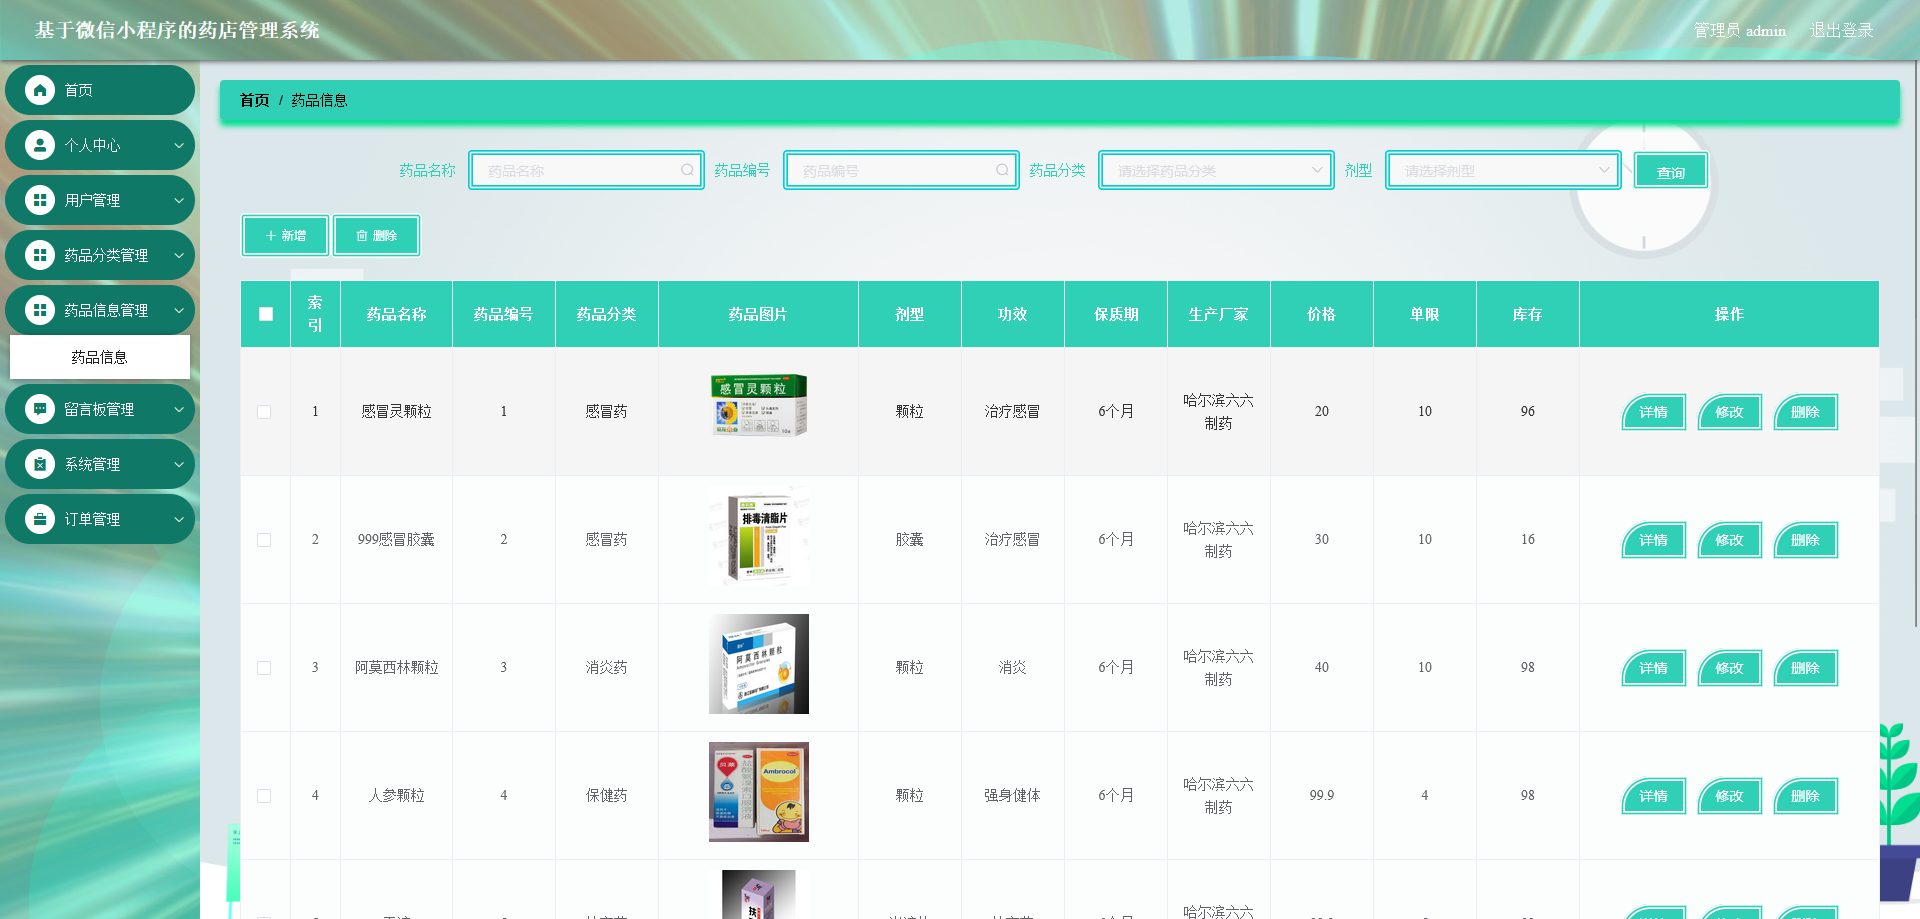Expand the 个人中心 menu chevron
Viewport: 1920px width, 919px height.
[x=179, y=145]
